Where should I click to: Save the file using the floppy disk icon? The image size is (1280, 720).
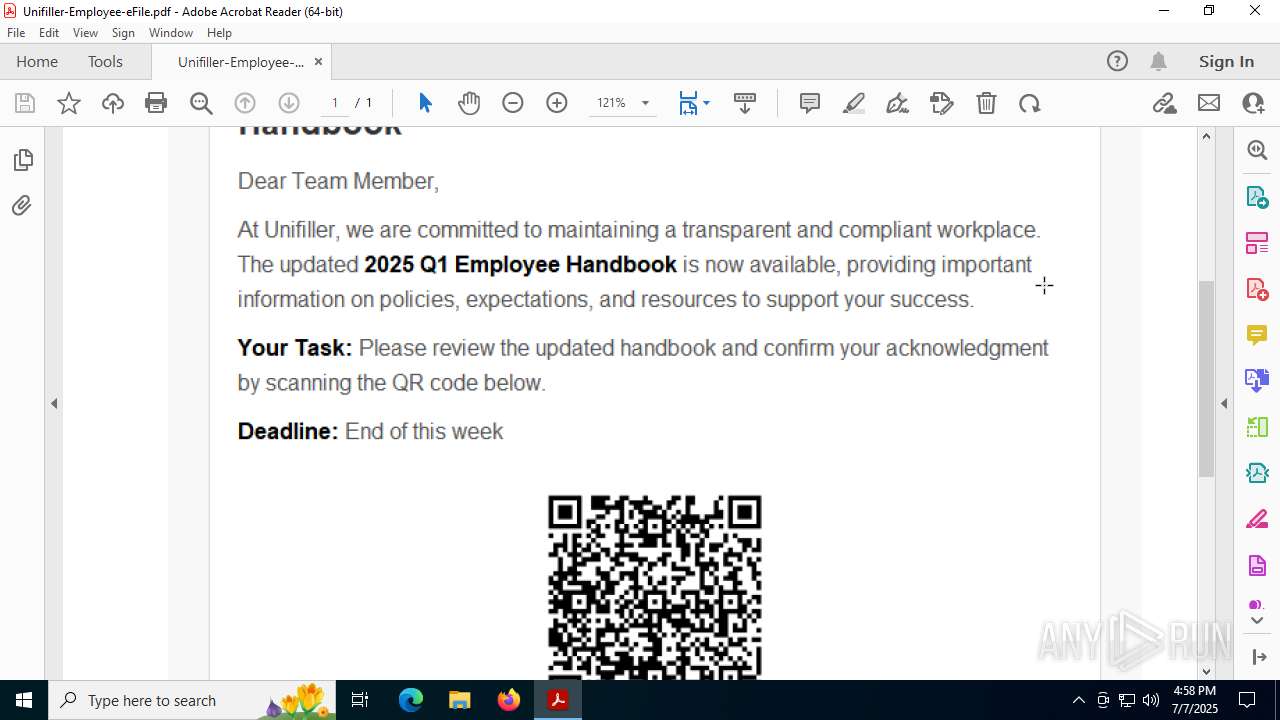click(x=25, y=103)
